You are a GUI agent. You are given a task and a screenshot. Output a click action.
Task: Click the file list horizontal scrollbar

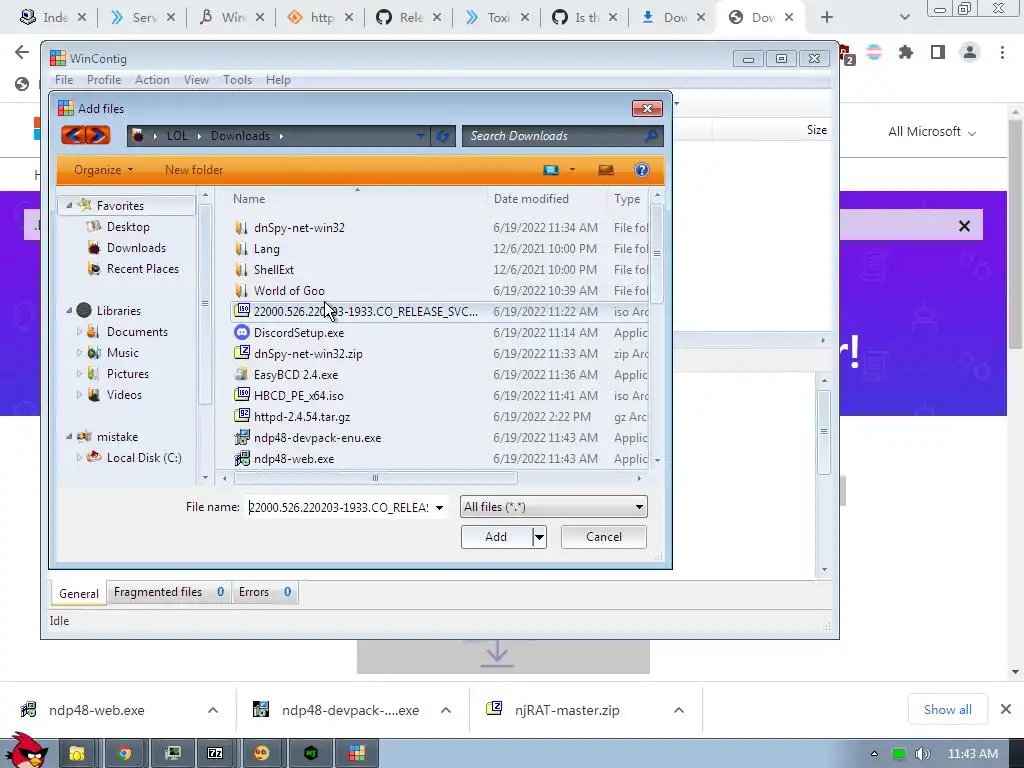click(375, 478)
